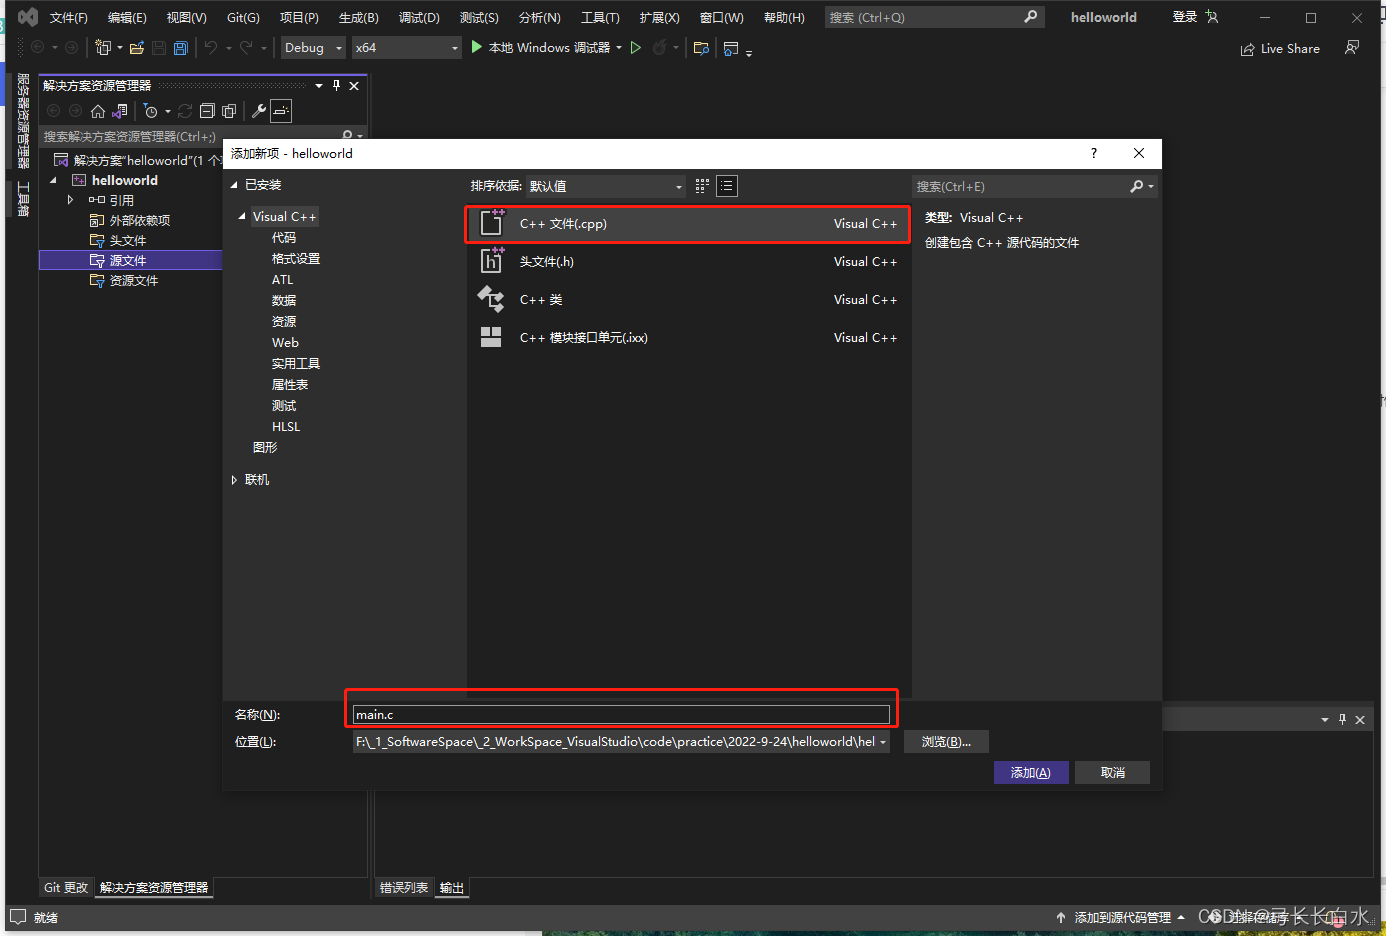Screen dimensions: 1386x936
Task: Click the Live Share icon
Action: click(1248, 49)
